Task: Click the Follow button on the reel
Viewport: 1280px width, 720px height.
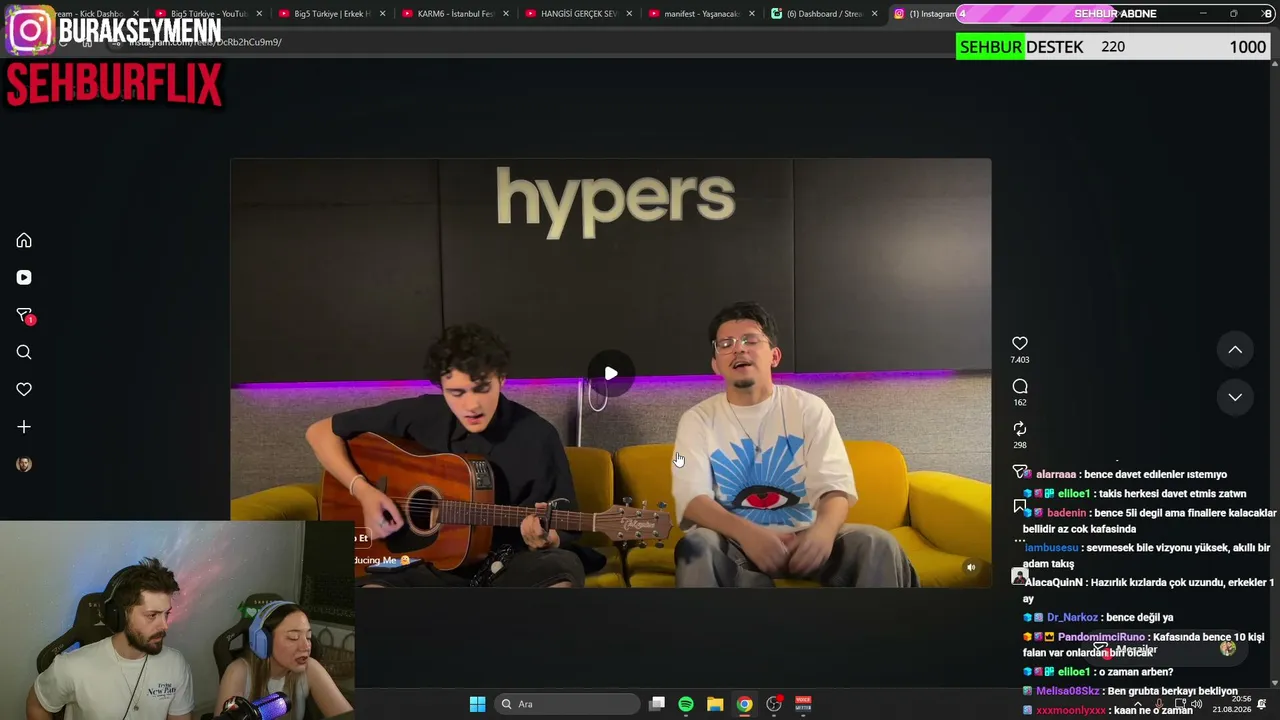Action: pyautogui.click(x=361, y=538)
